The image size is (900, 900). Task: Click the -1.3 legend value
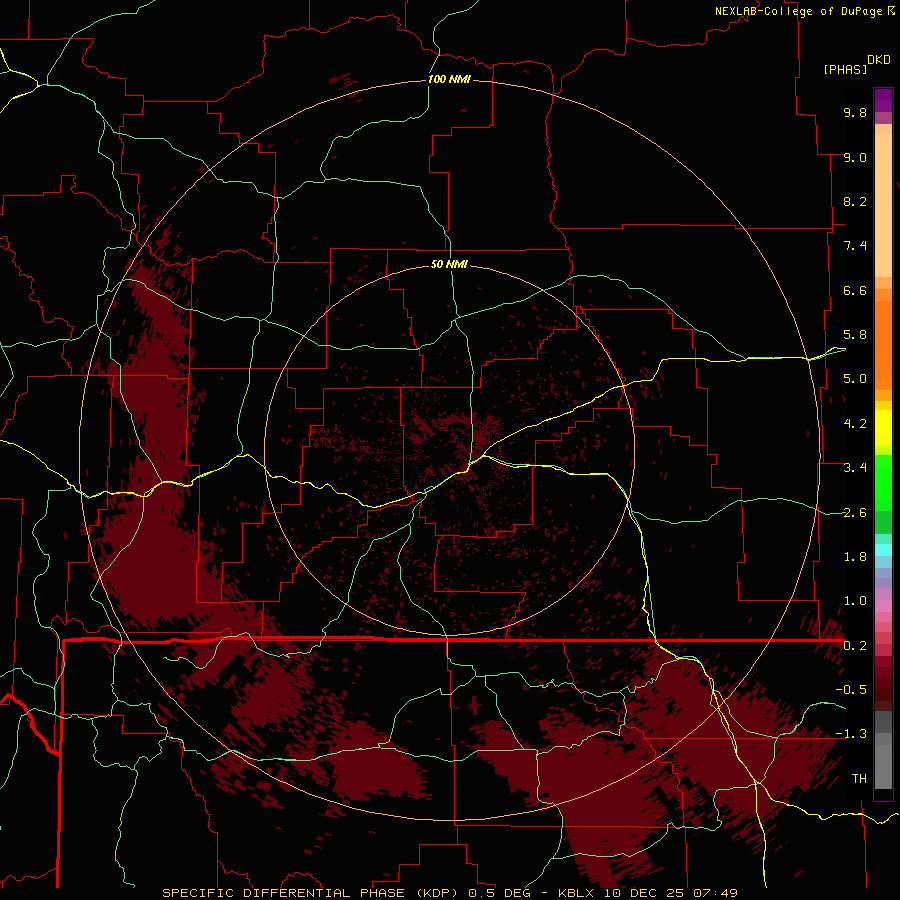coord(851,734)
